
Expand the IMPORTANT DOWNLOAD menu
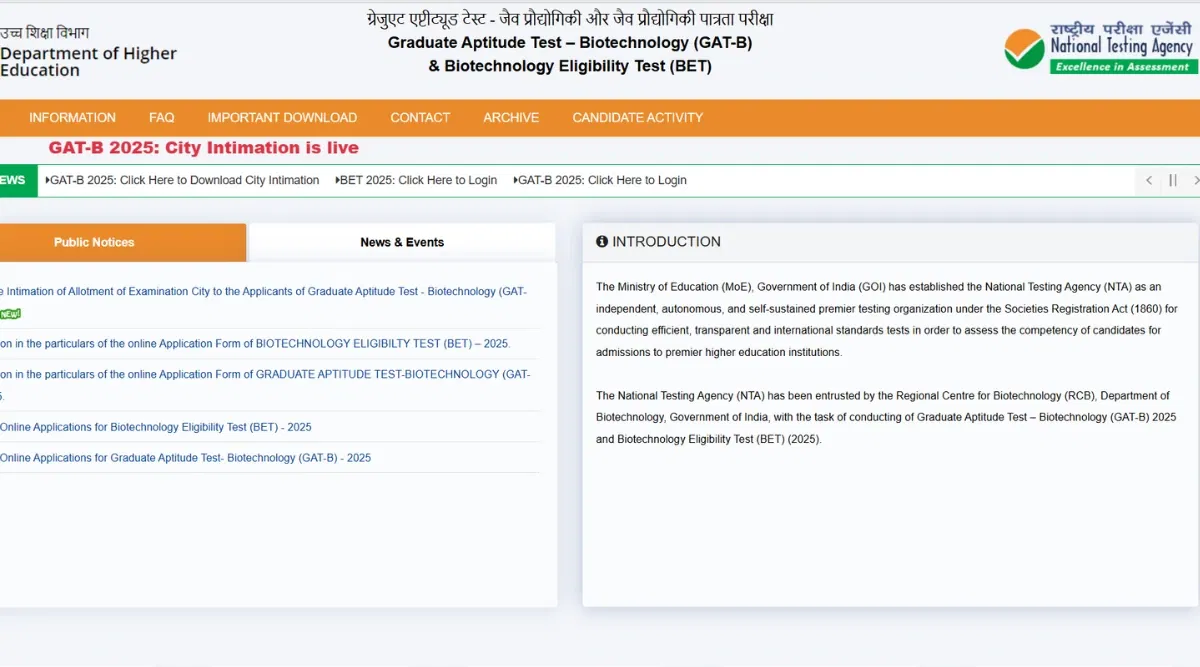tap(282, 118)
